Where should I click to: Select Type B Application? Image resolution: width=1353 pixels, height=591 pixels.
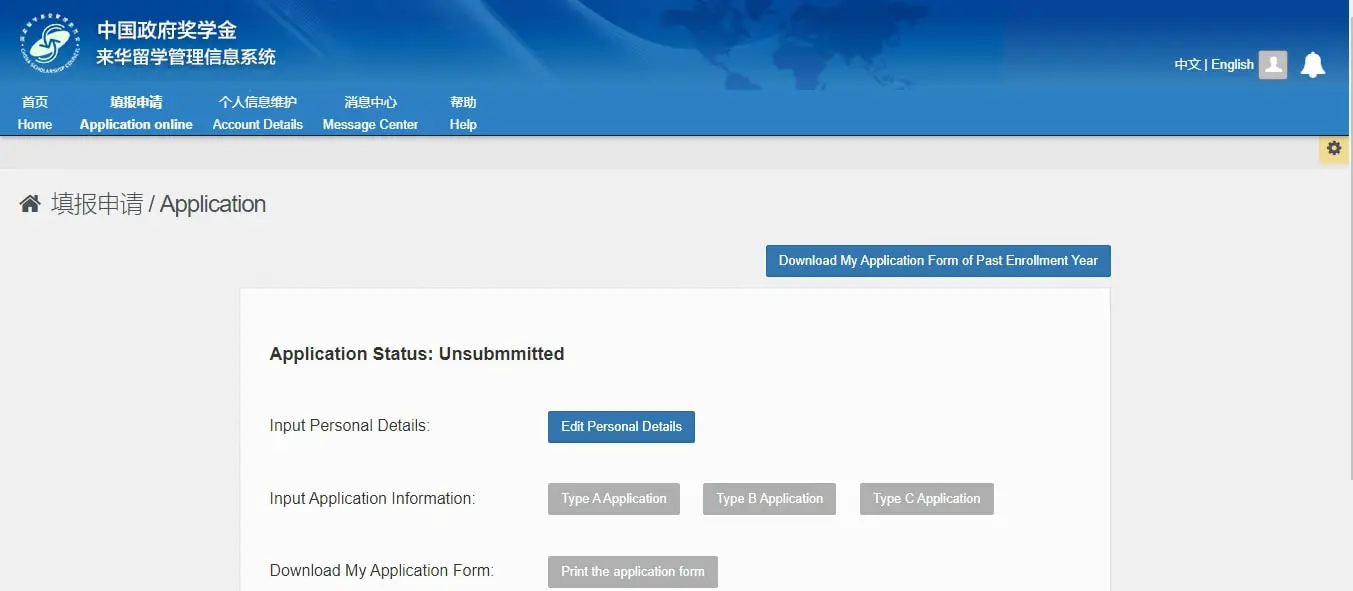coord(770,499)
